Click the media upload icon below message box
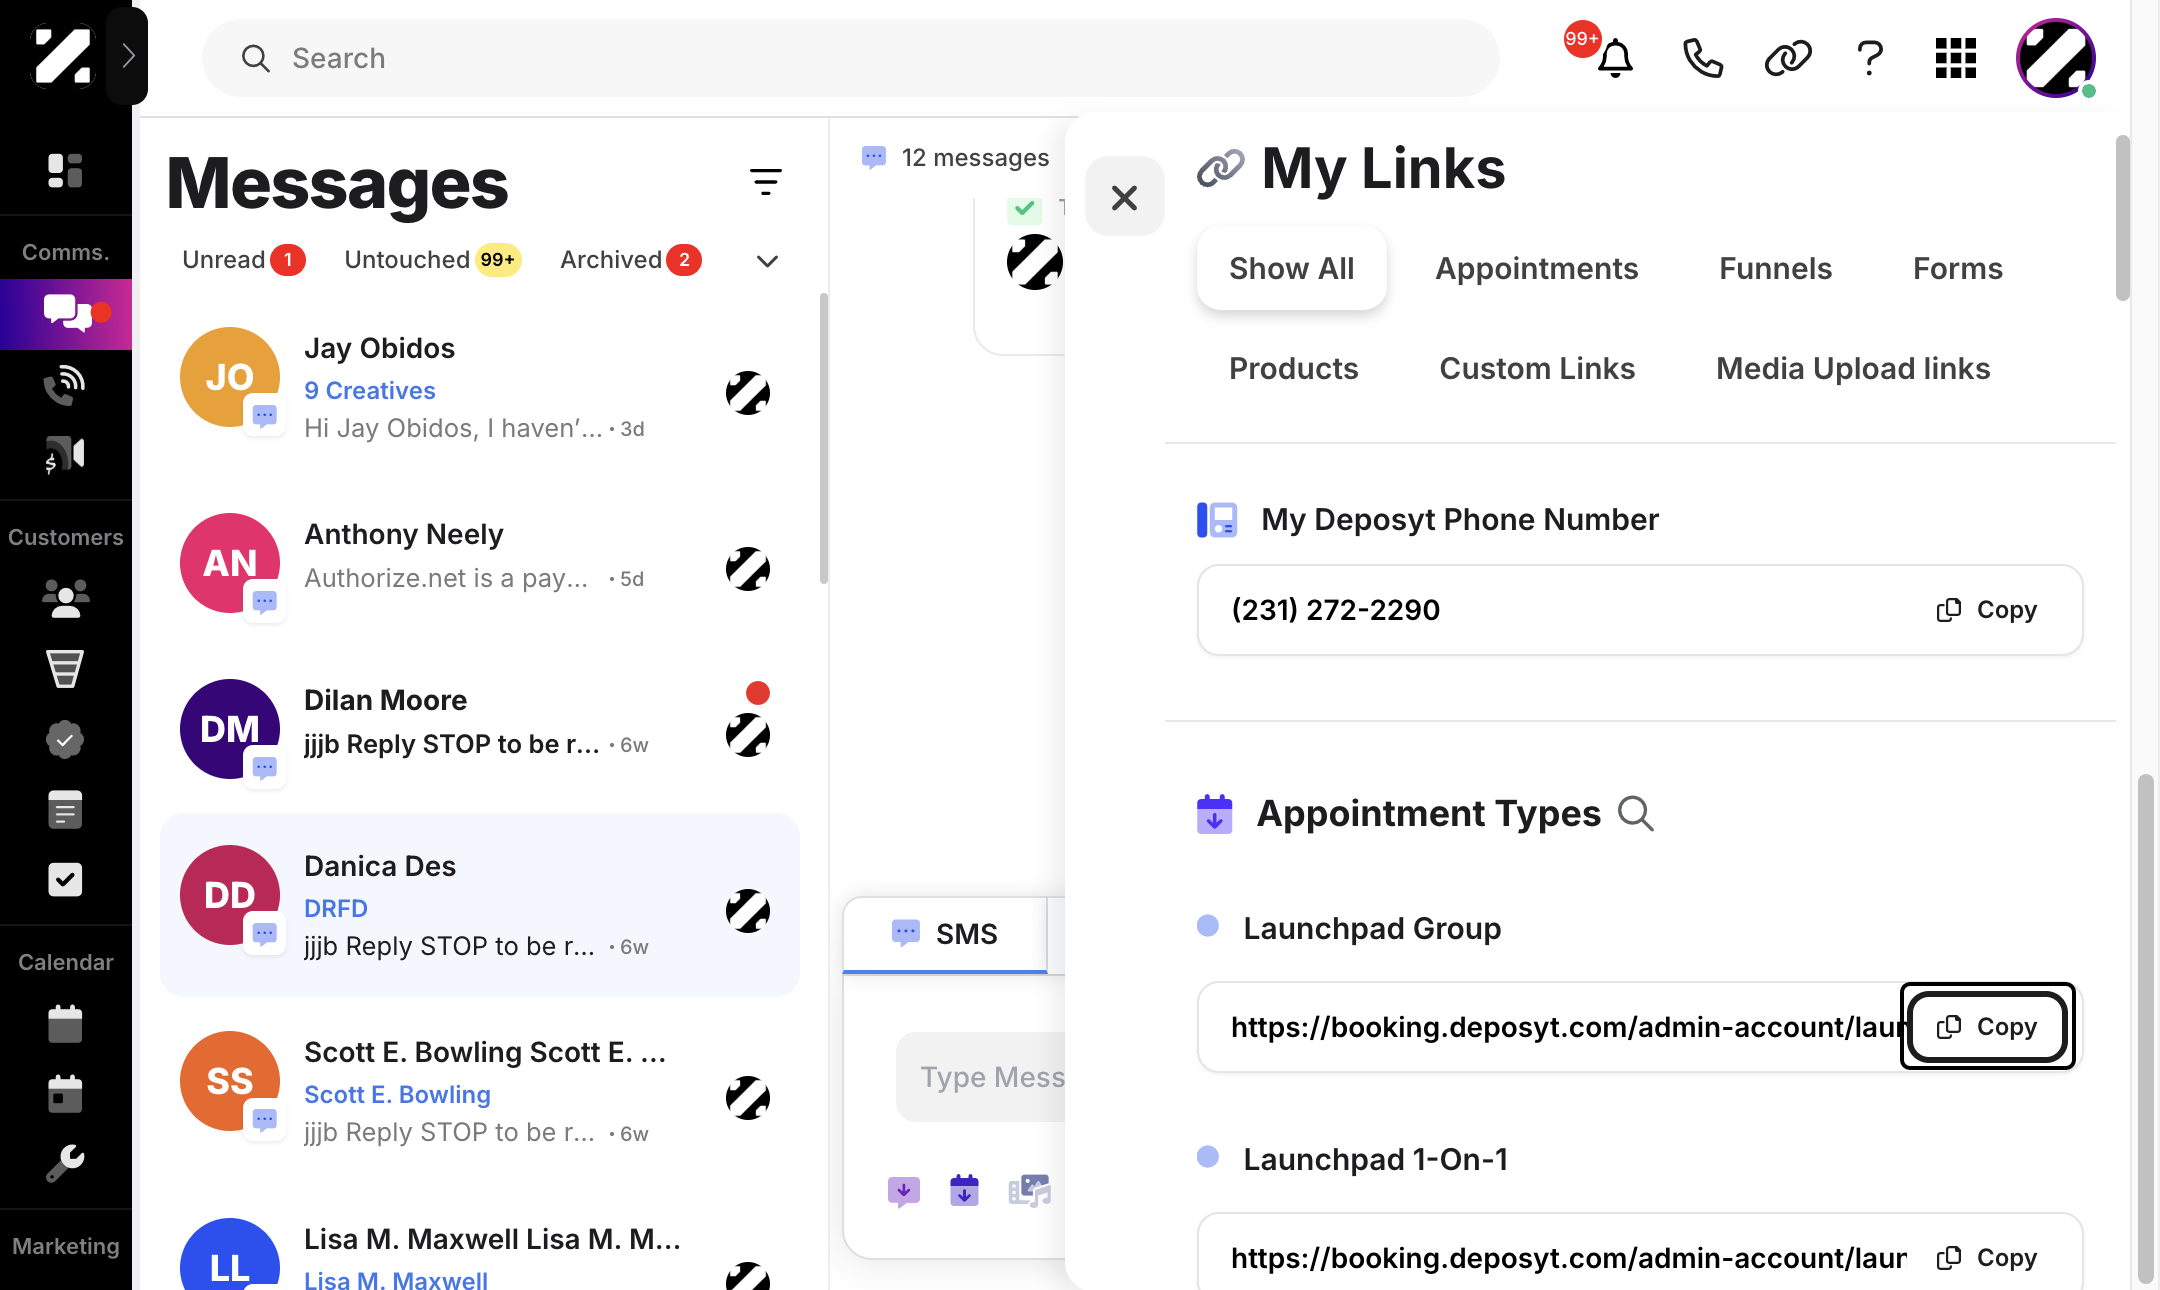Image resolution: width=2160 pixels, height=1290 pixels. tap(1030, 1190)
